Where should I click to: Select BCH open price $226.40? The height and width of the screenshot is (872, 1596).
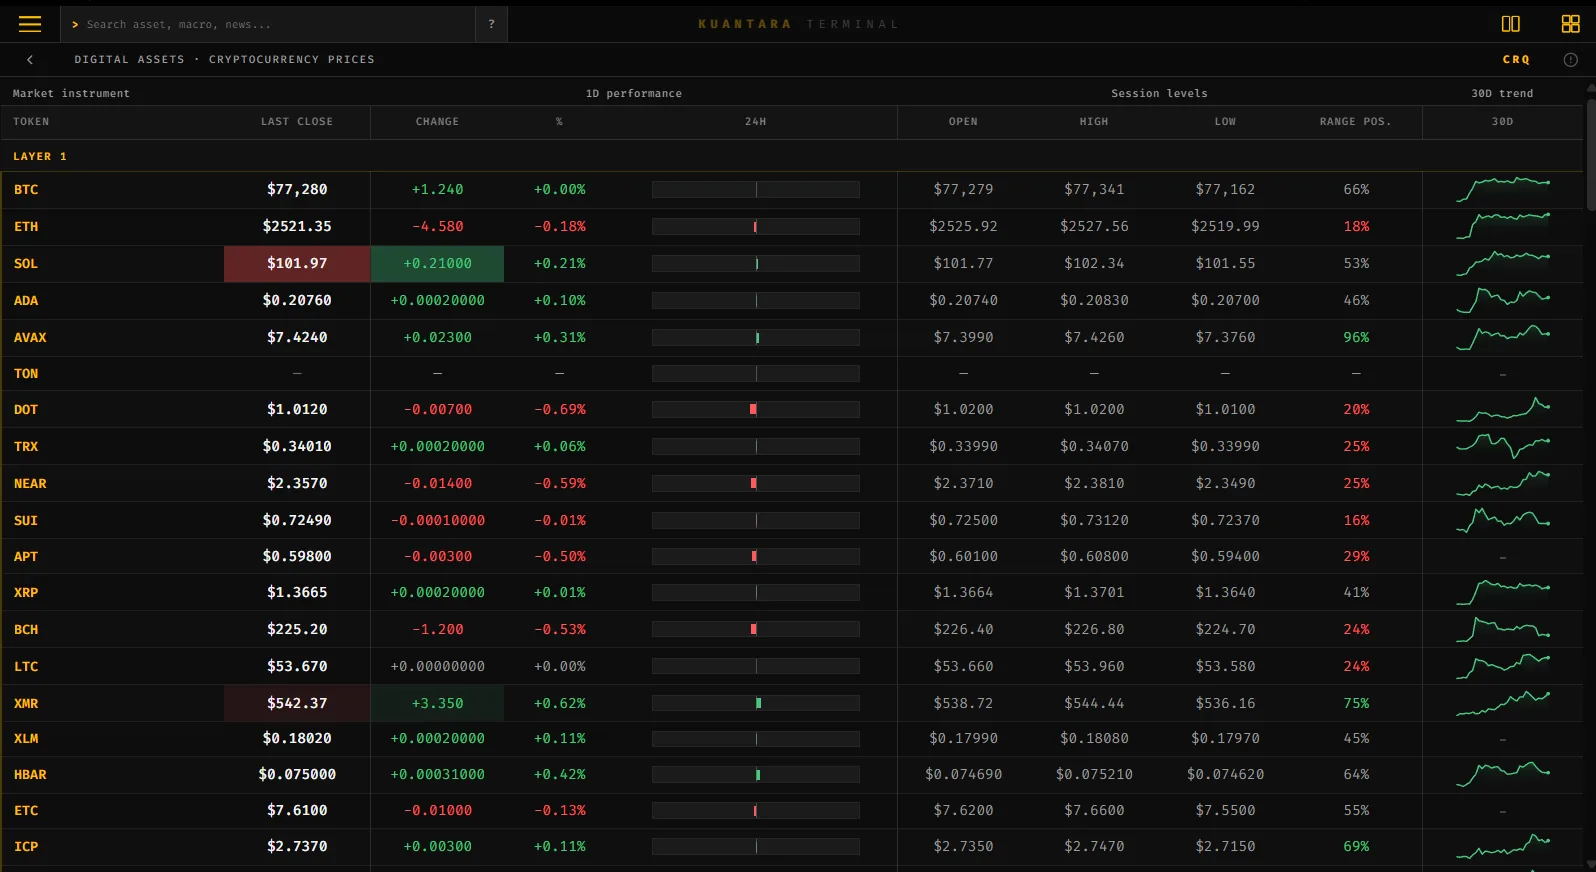coord(963,630)
